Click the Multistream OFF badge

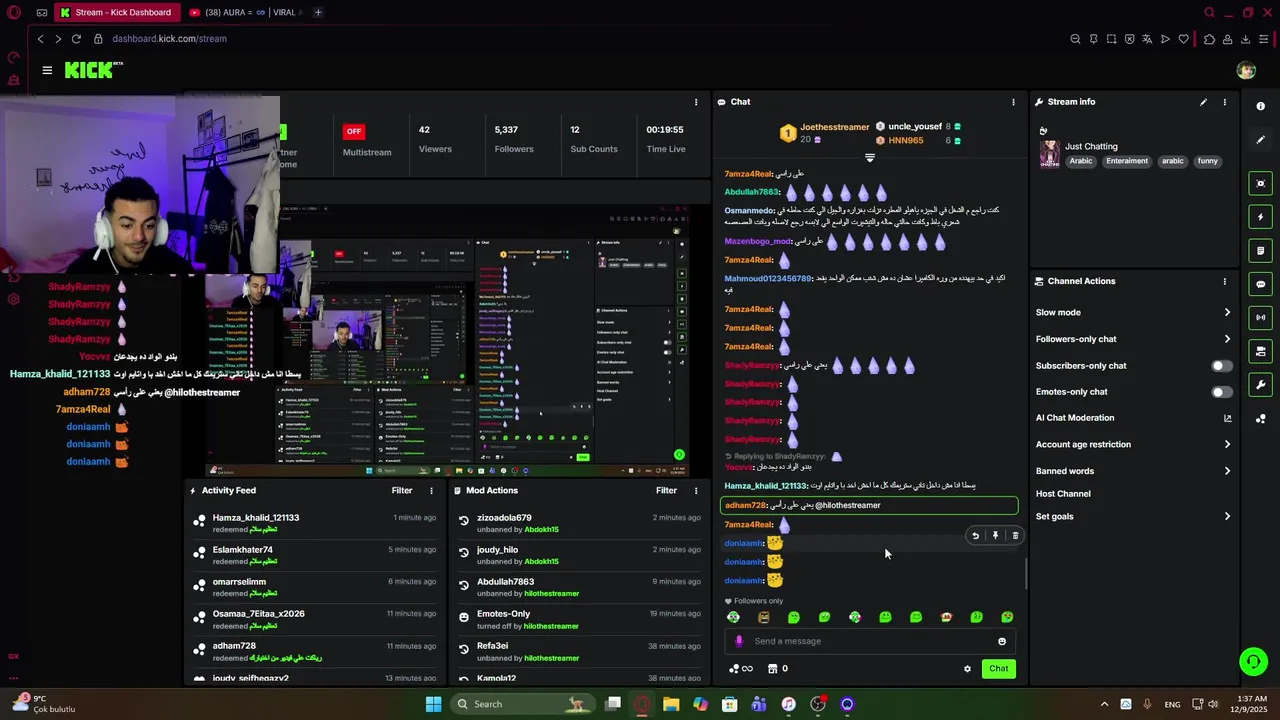click(x=353, y=131)
